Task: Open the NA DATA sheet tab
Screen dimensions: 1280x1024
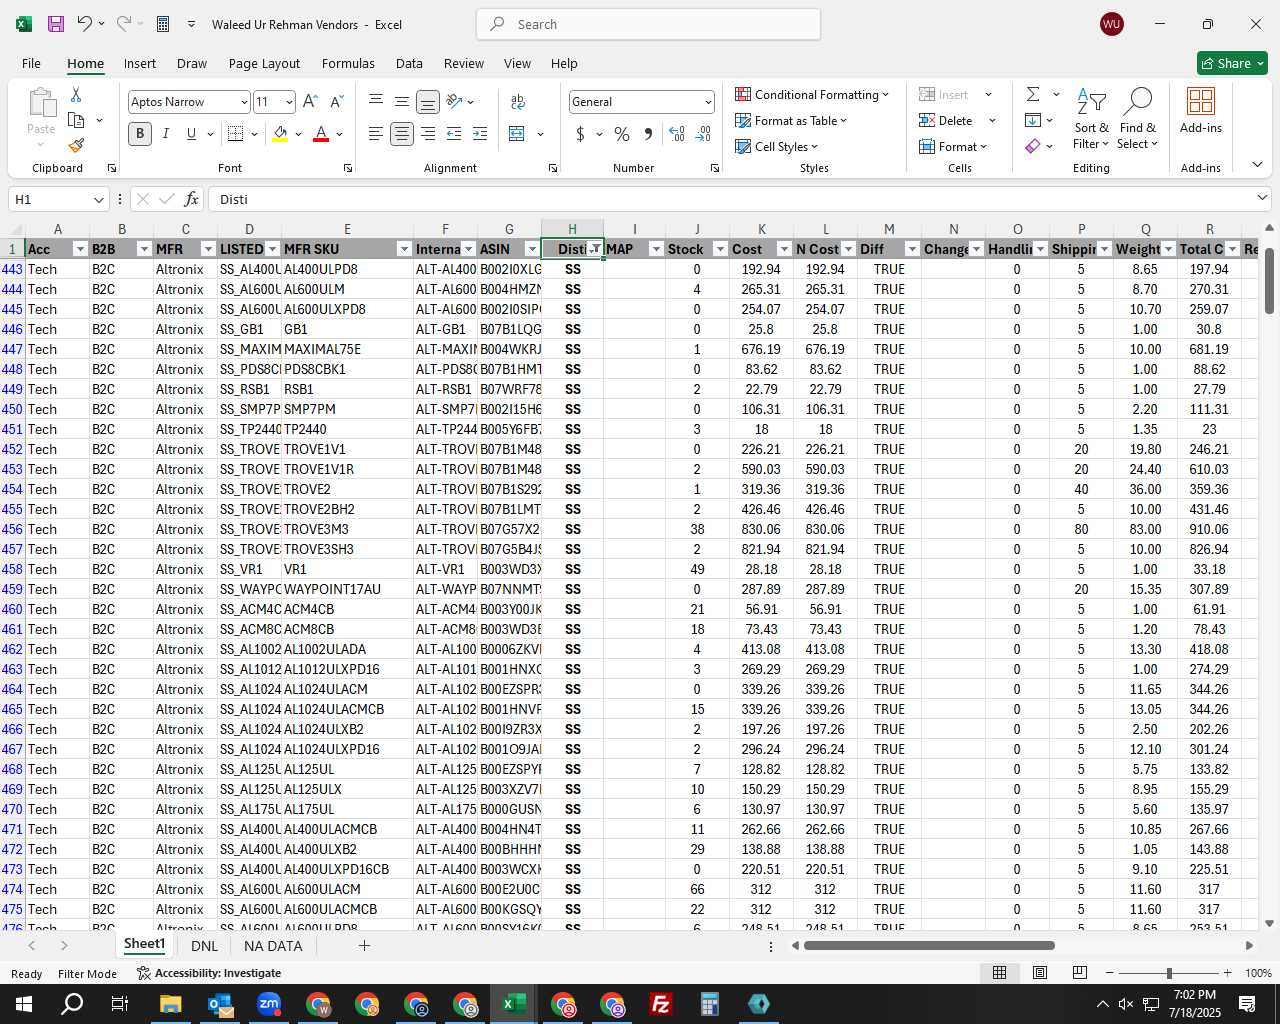Action: 273,945
